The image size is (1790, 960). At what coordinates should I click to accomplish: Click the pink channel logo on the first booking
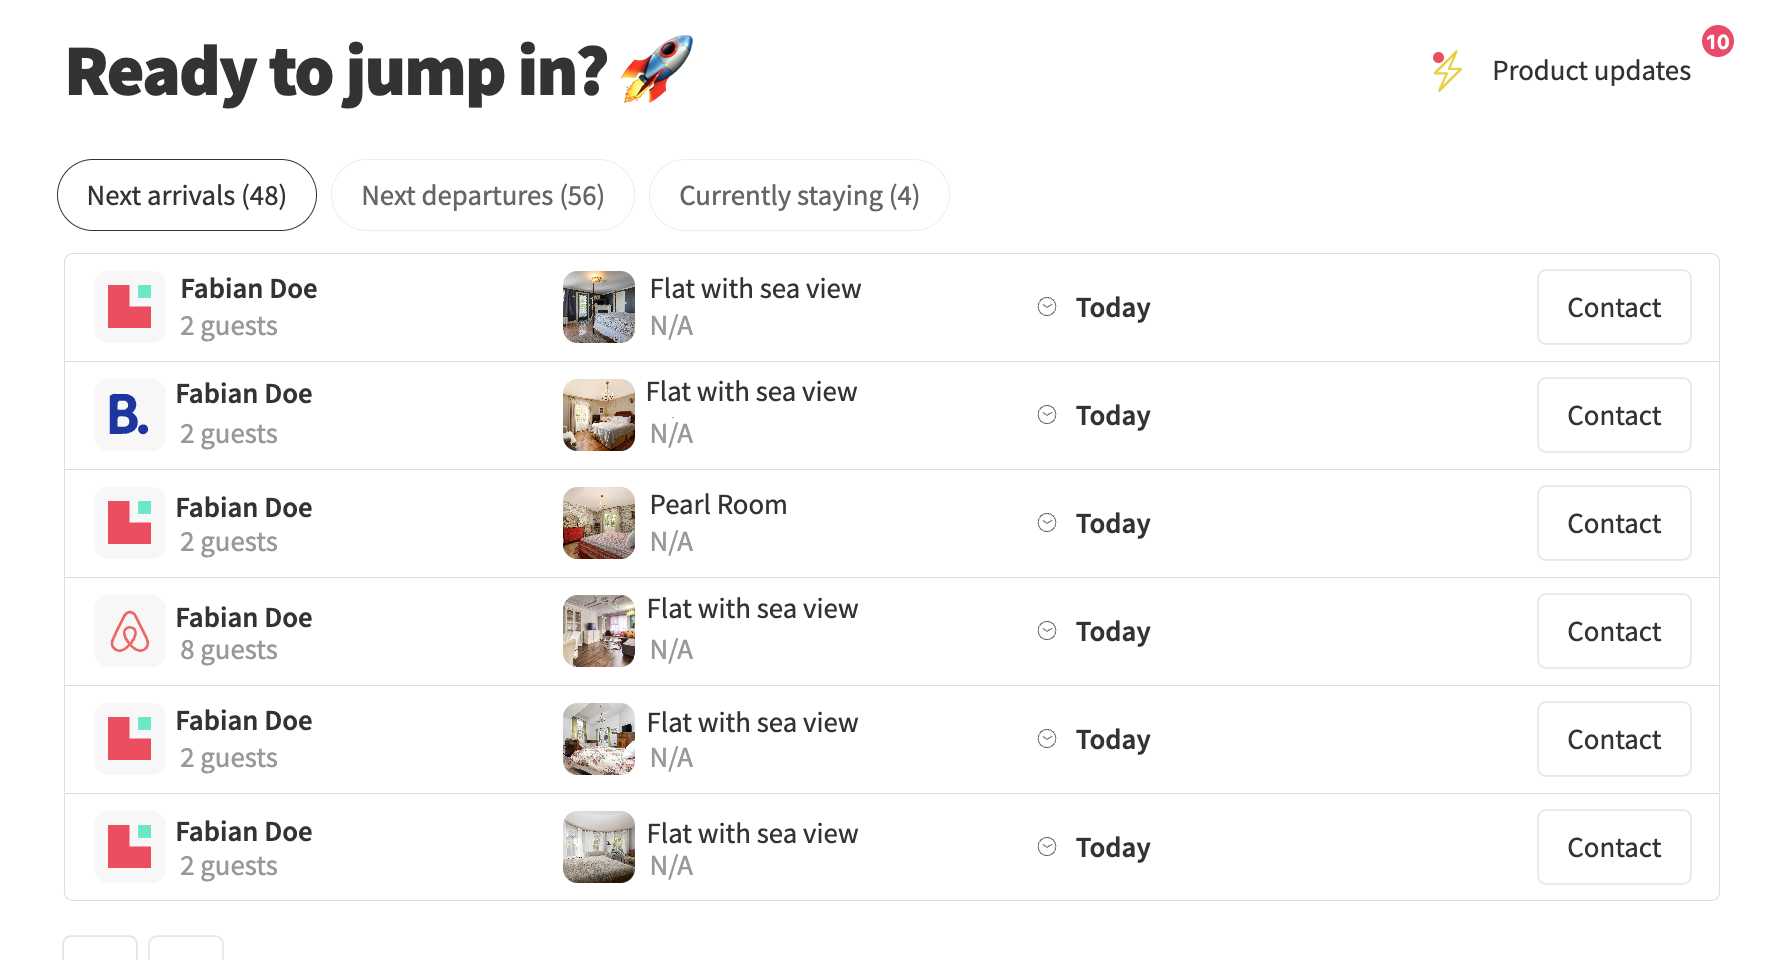pos(129,307)
